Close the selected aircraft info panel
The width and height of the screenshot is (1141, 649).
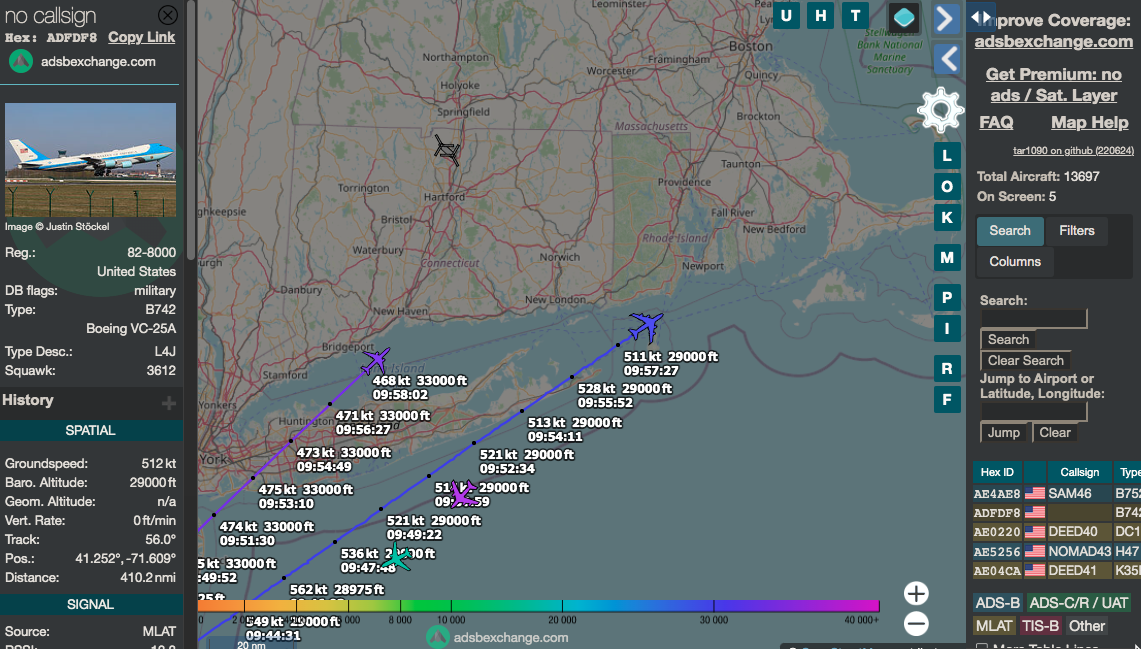coord(167,15)
